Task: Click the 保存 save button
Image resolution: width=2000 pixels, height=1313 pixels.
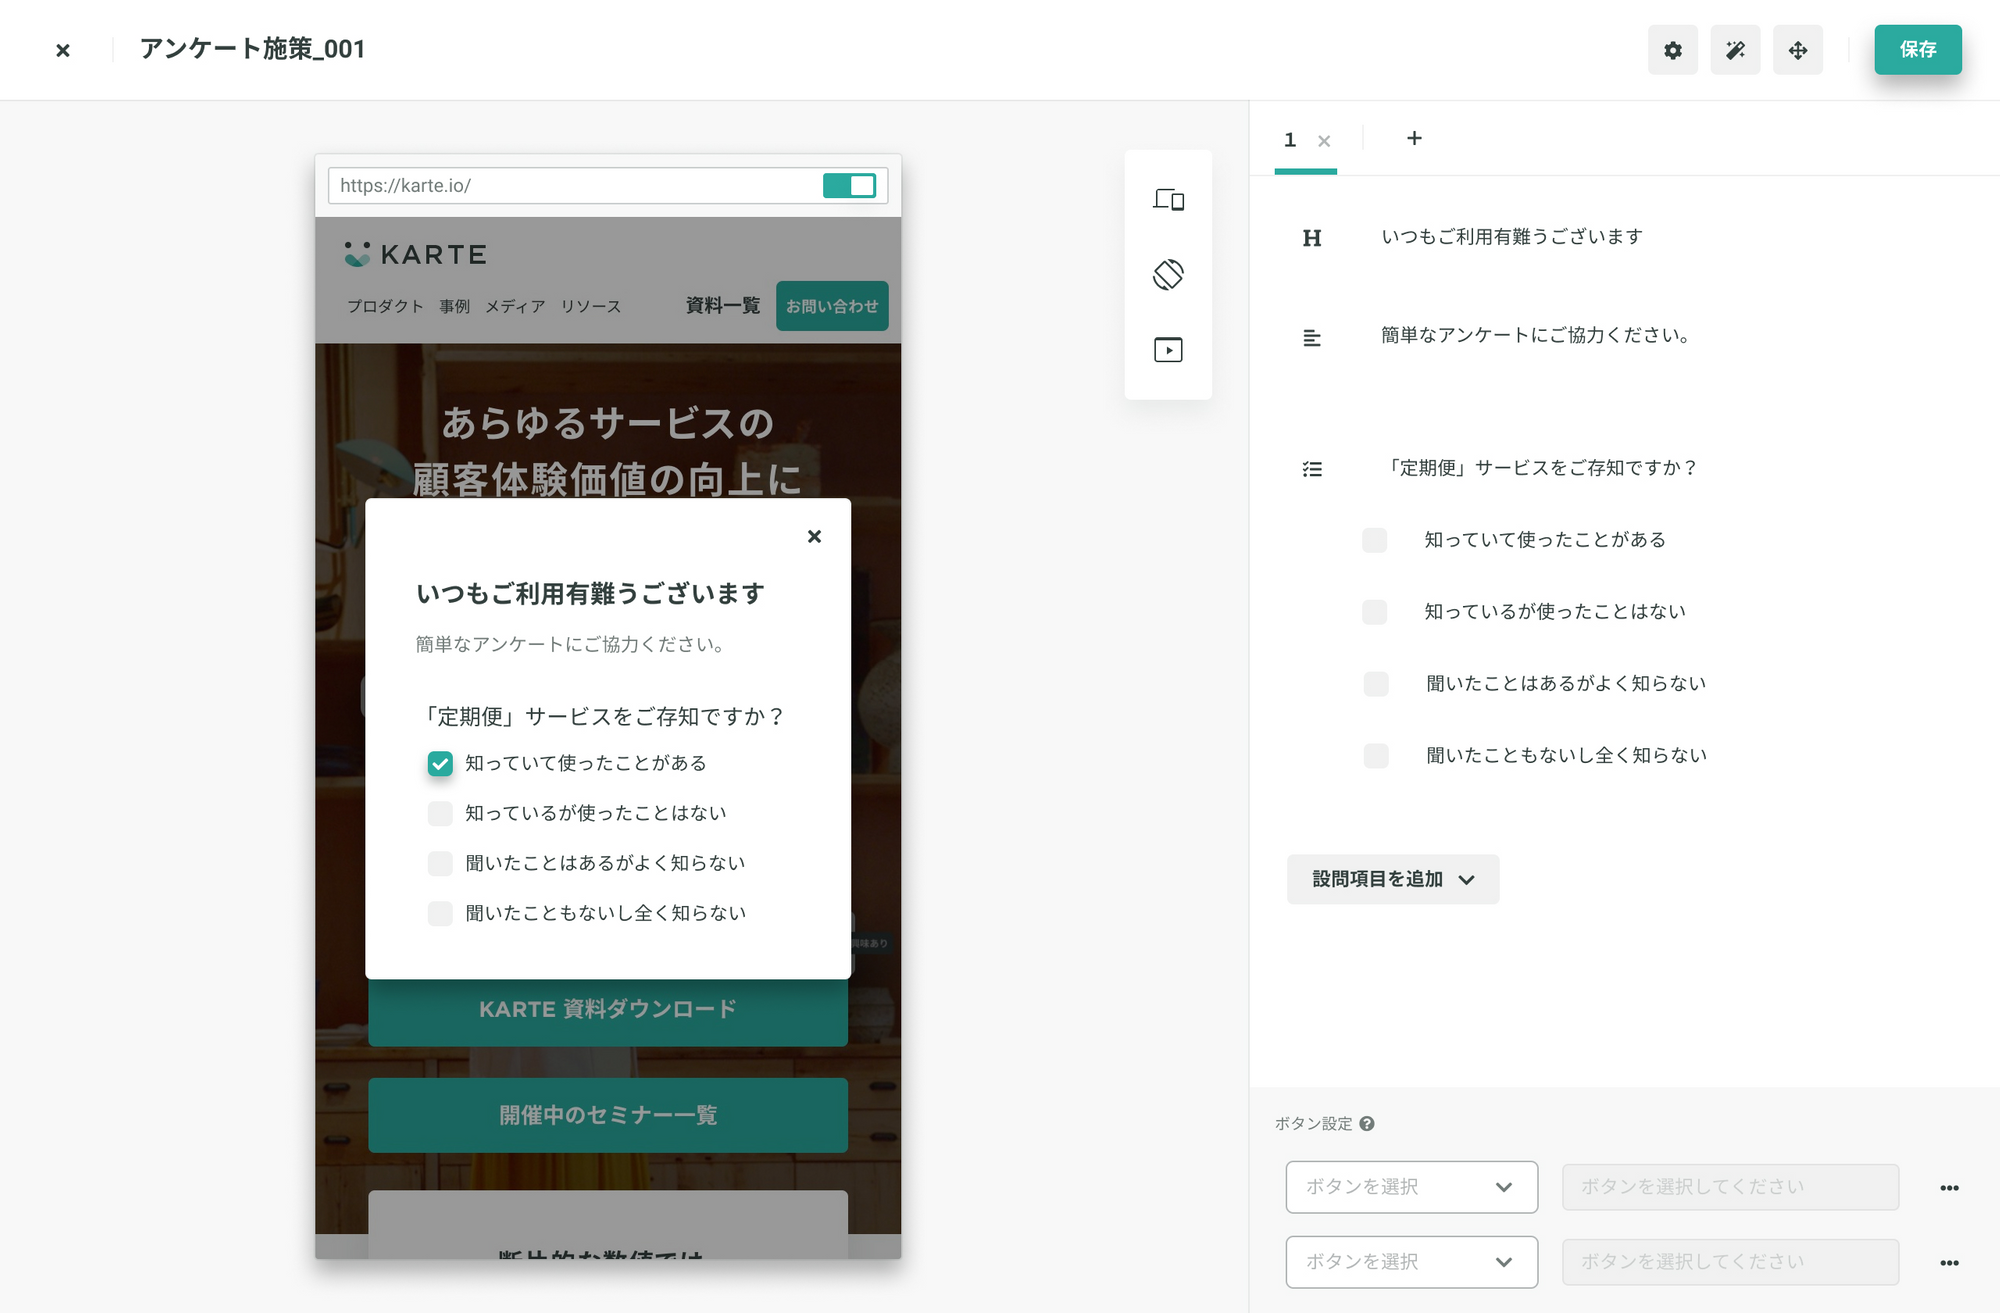Action: pyautogui.click(x=1917, y=50)
